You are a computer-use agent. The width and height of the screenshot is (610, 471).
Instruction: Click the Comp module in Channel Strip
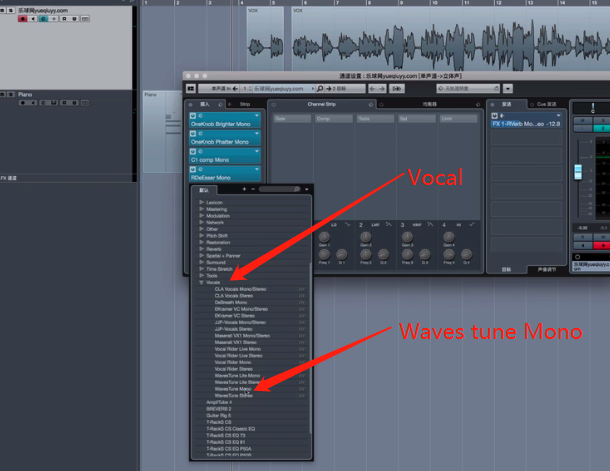pos(334,119)
